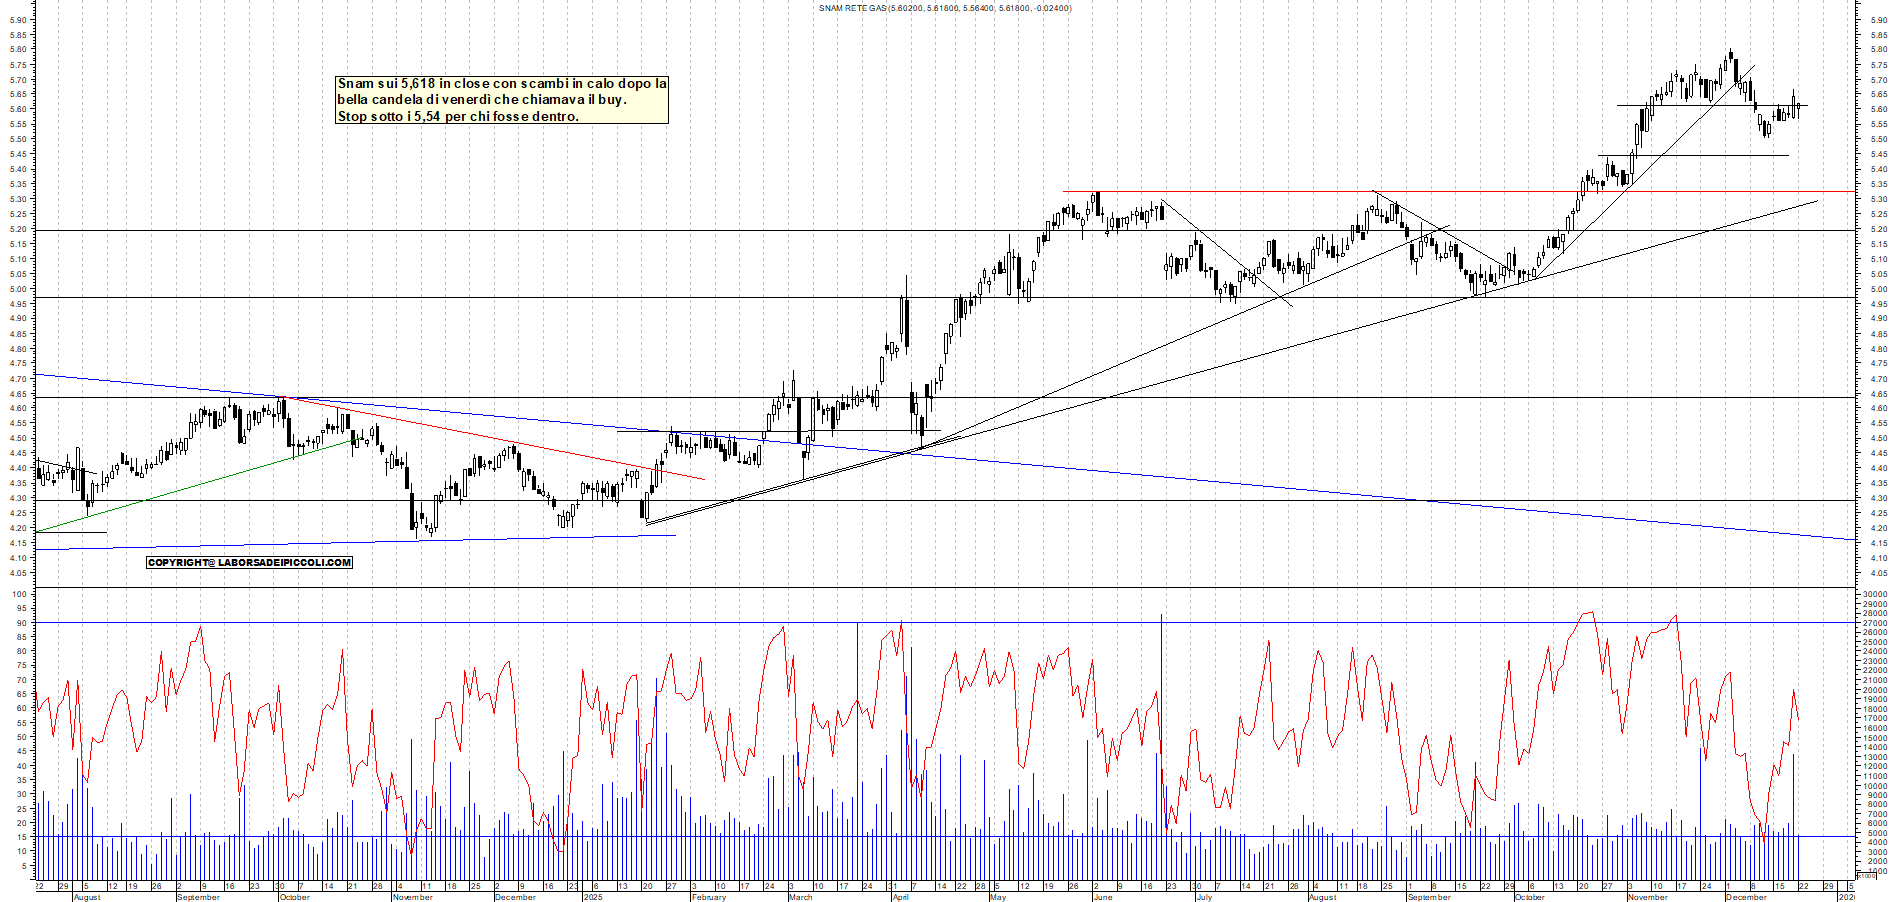Open the laborsadeipiccoli.com copyright label
Image resolution: width=1890 pixels, height=902 pixels.
click(x=249, y=563)
